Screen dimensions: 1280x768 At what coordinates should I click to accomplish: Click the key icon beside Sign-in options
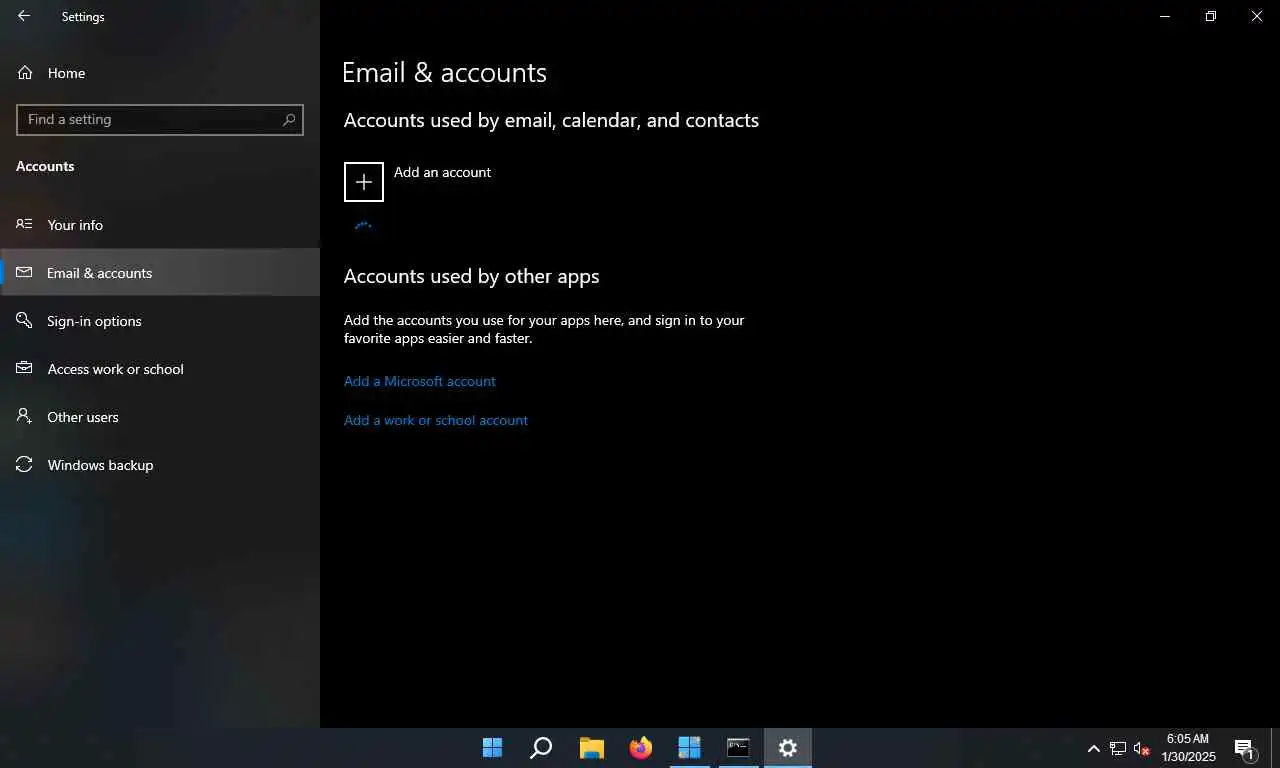[x=25, y=320]
